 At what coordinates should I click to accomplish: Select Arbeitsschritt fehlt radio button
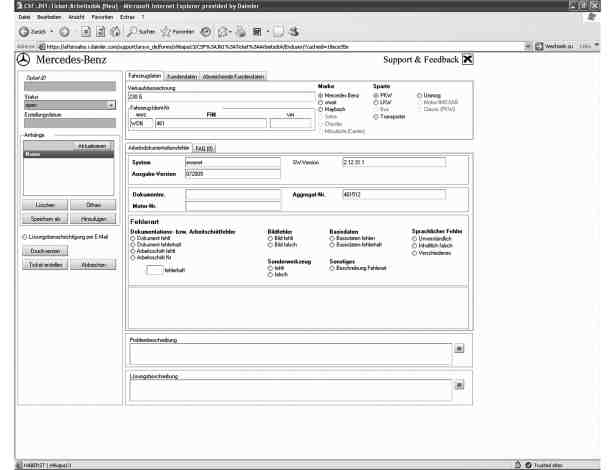click(133, 251)
